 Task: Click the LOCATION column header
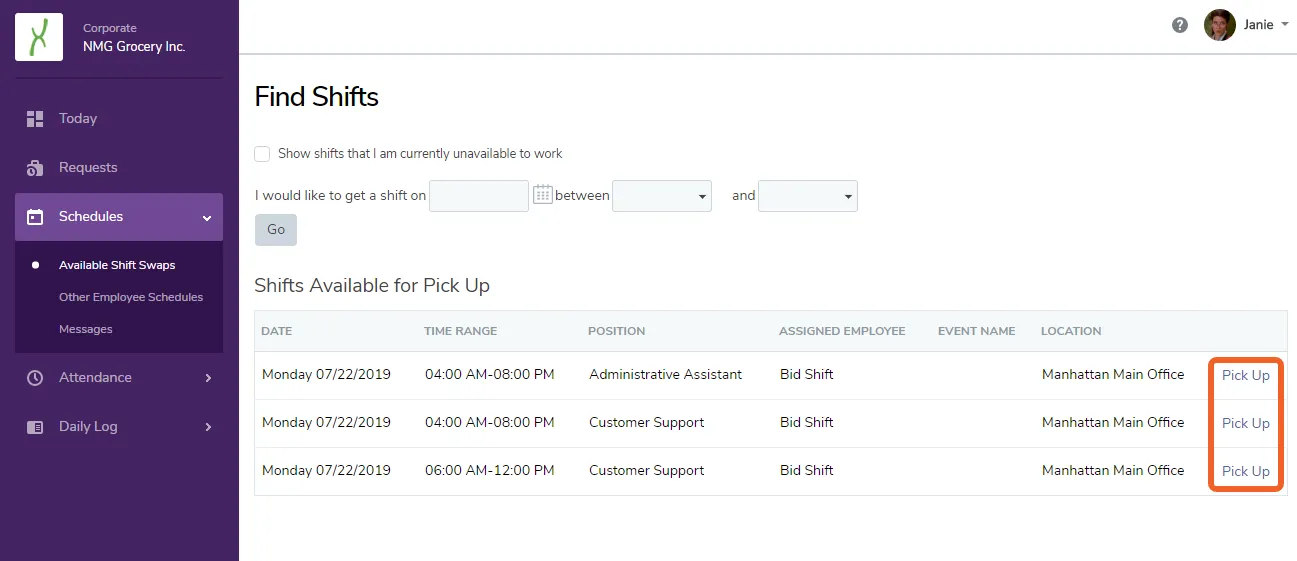click(1071, 331)
